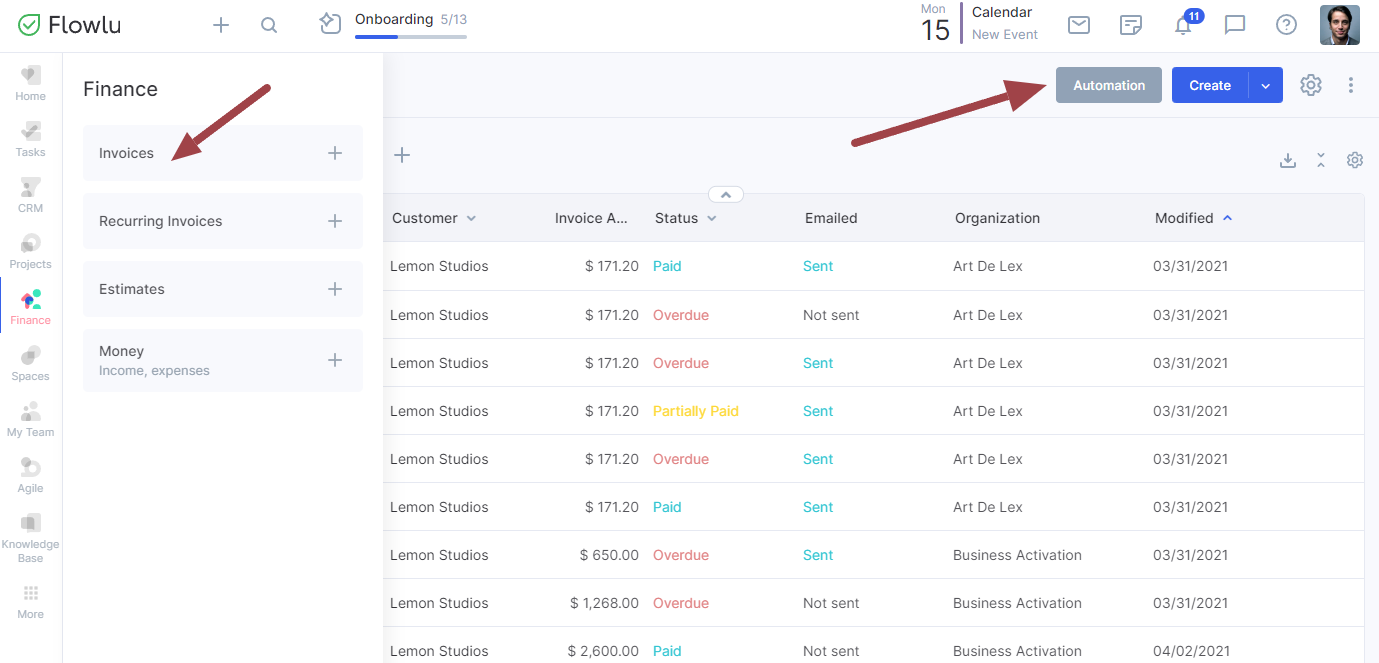Expand the Create button dropdown arrow
The height and width of the screenshot is (663, 1379).
(1266, 85)
